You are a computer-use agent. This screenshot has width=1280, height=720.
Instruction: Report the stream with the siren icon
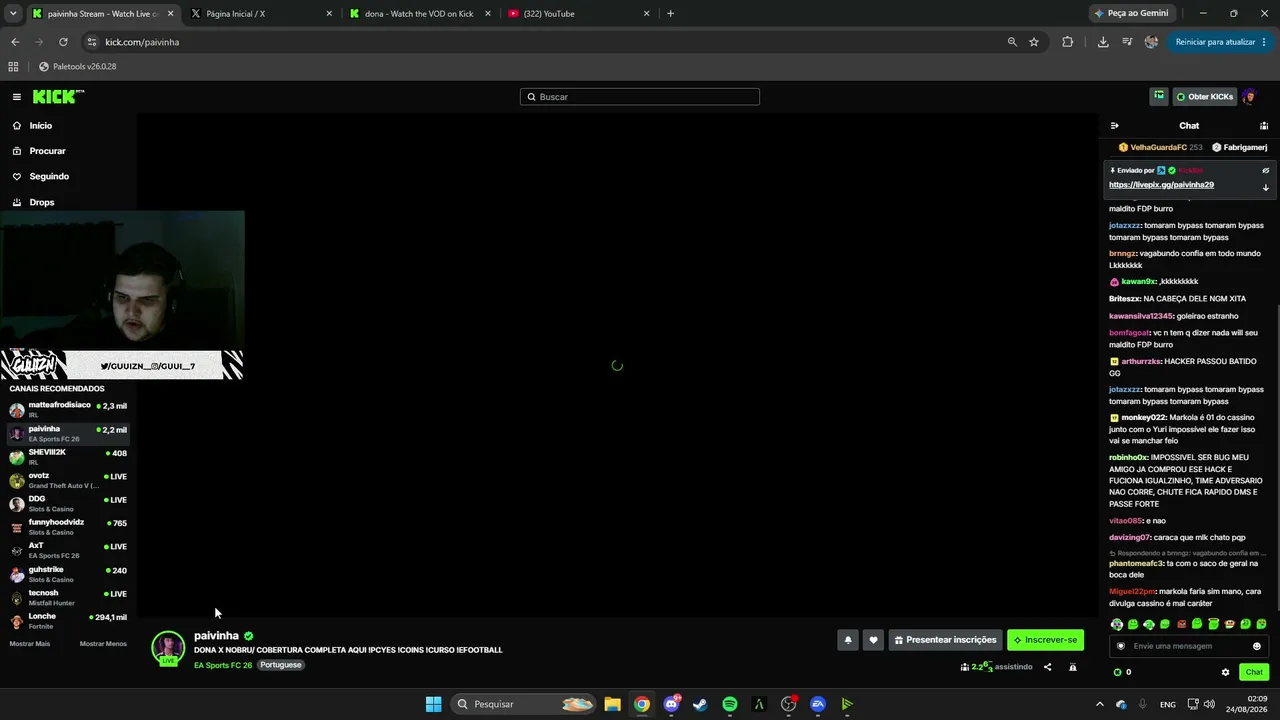[x=1072, y=667]
